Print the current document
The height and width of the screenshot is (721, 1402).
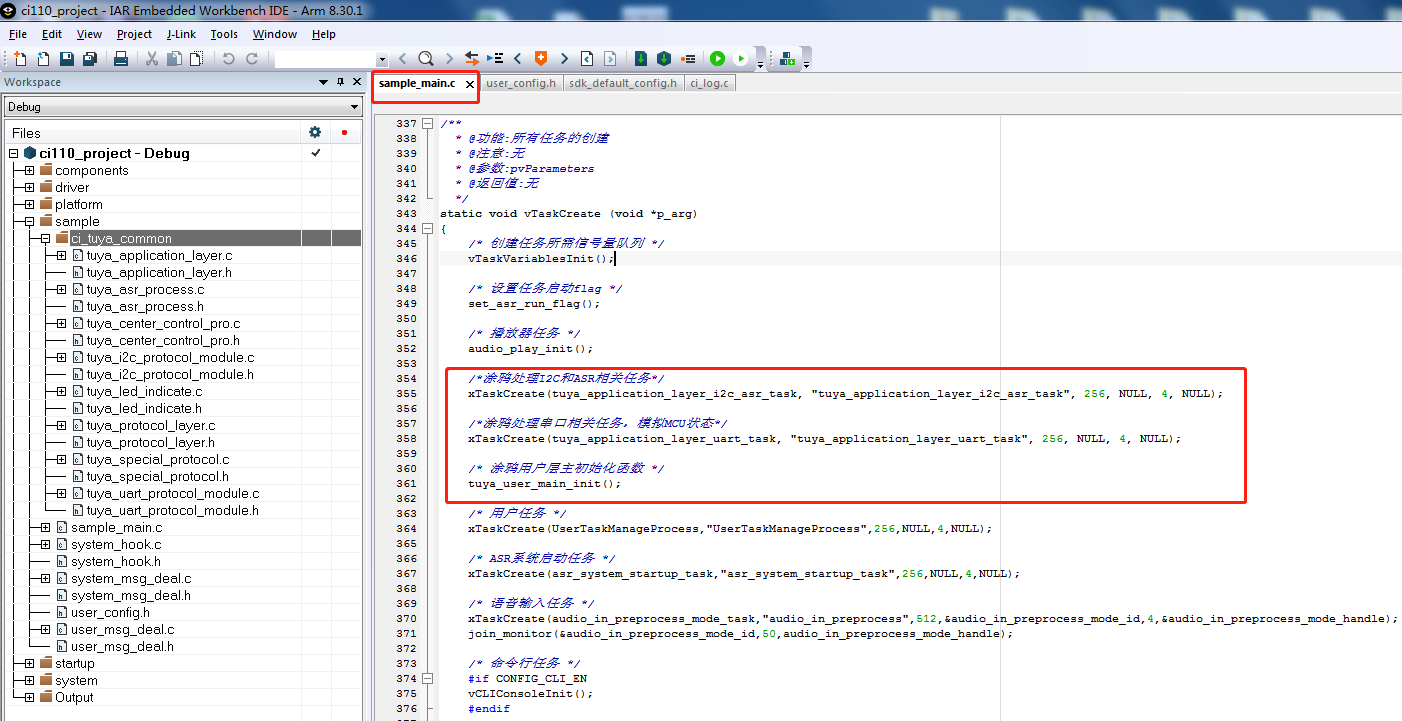(x=121, y=59)
